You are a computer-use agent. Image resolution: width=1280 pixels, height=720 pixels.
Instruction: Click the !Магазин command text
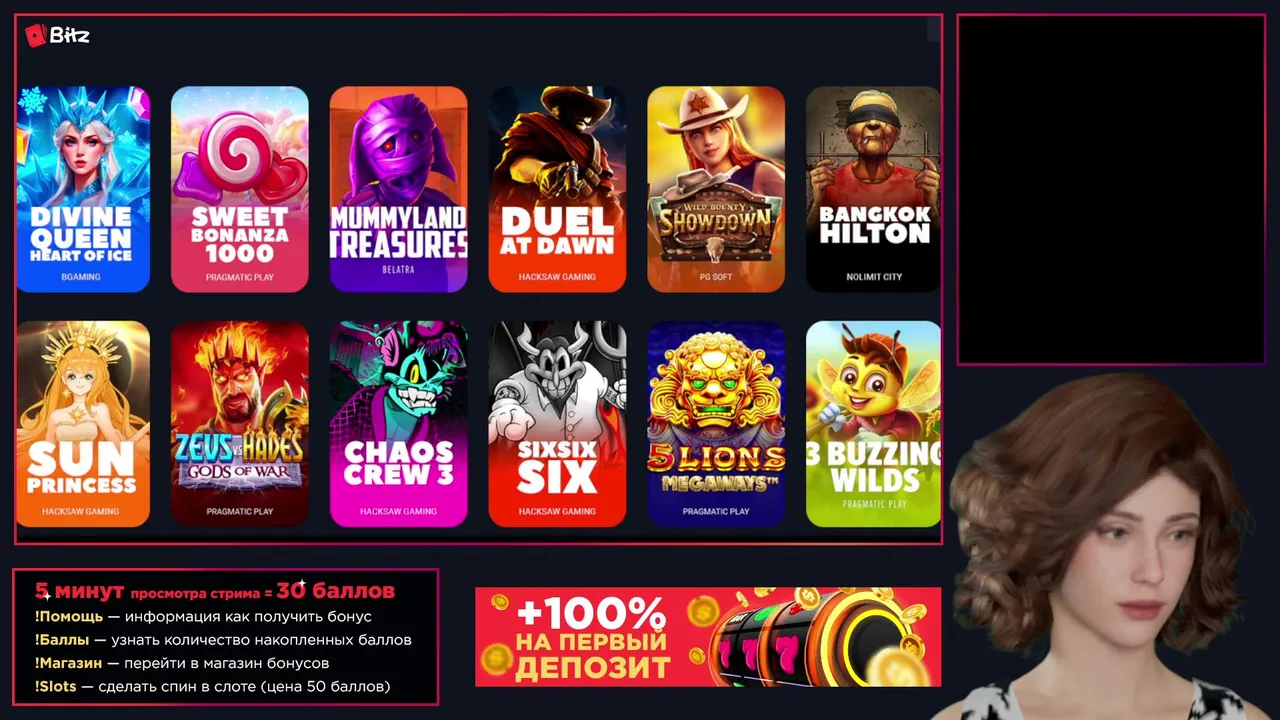click(69, 663)
